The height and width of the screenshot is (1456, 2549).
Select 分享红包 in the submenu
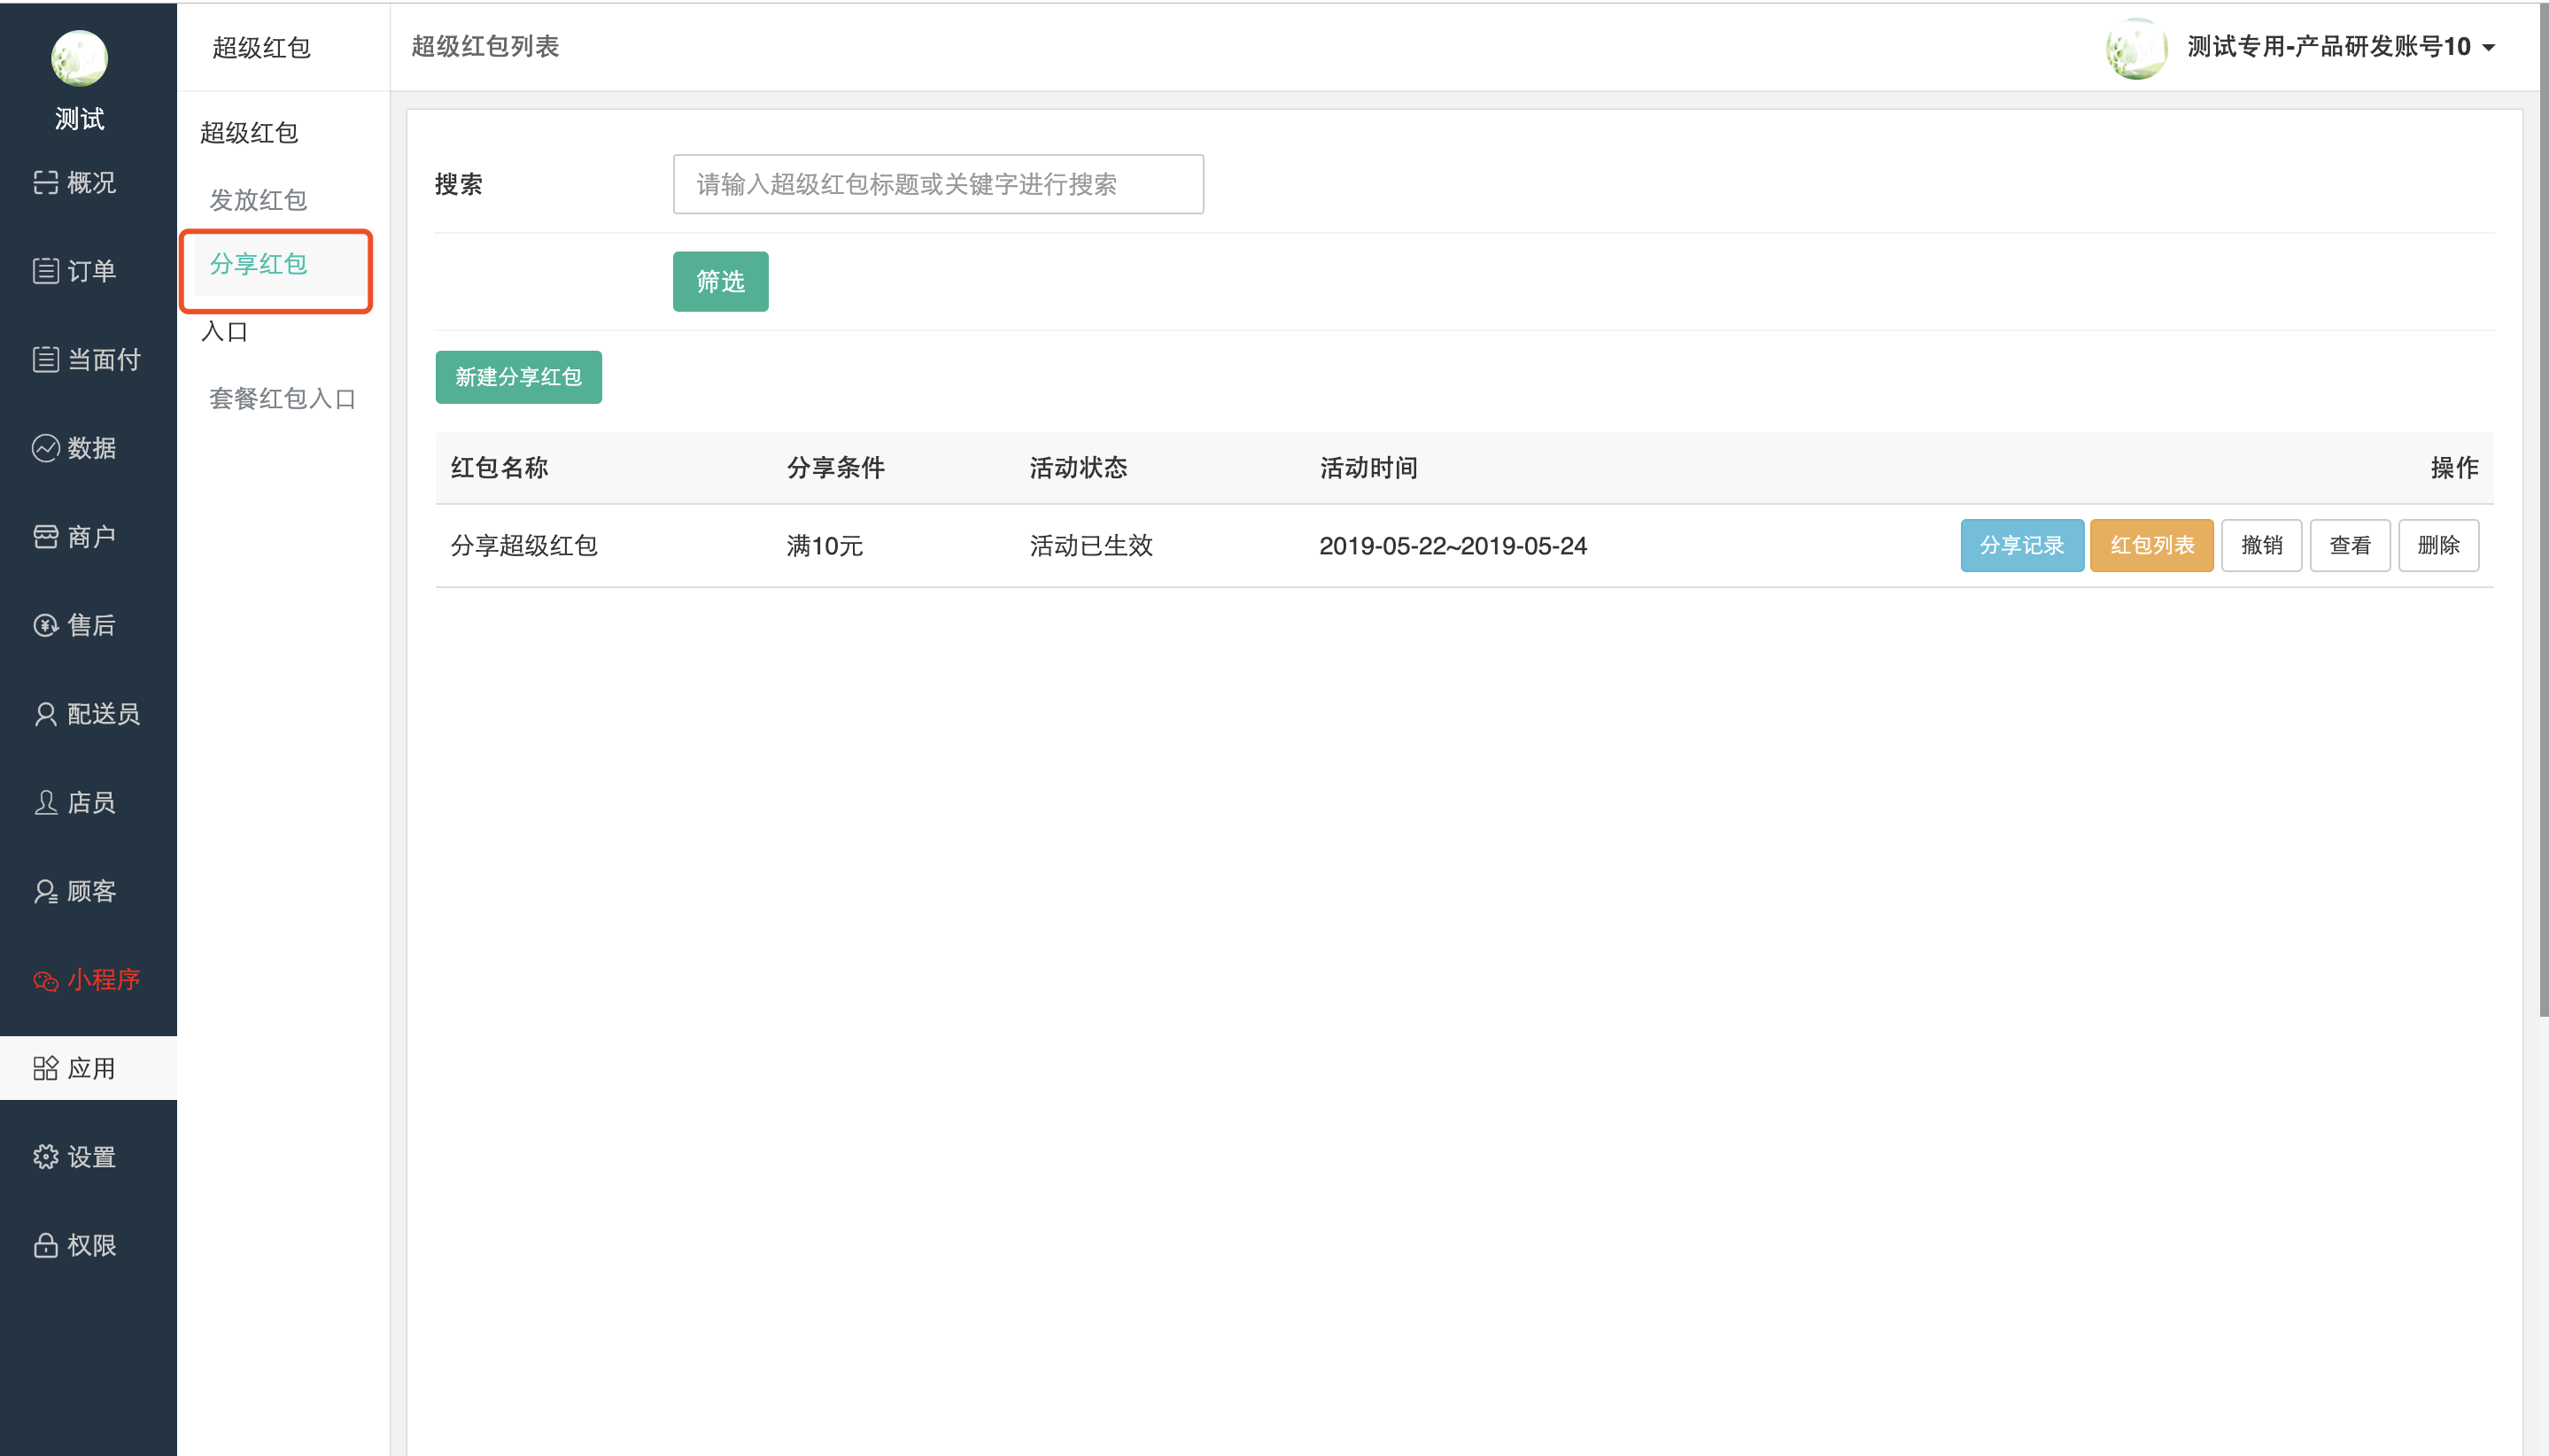point(258,264)
